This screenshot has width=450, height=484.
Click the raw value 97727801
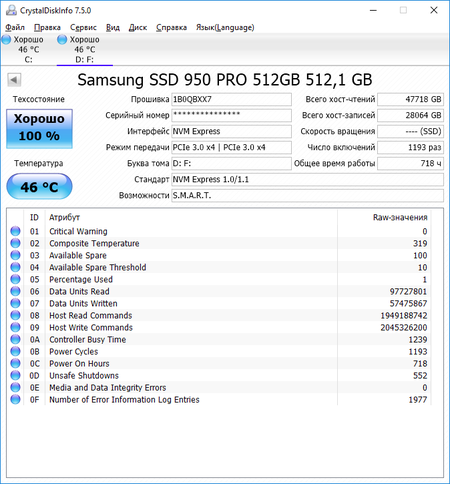point(408,291)
